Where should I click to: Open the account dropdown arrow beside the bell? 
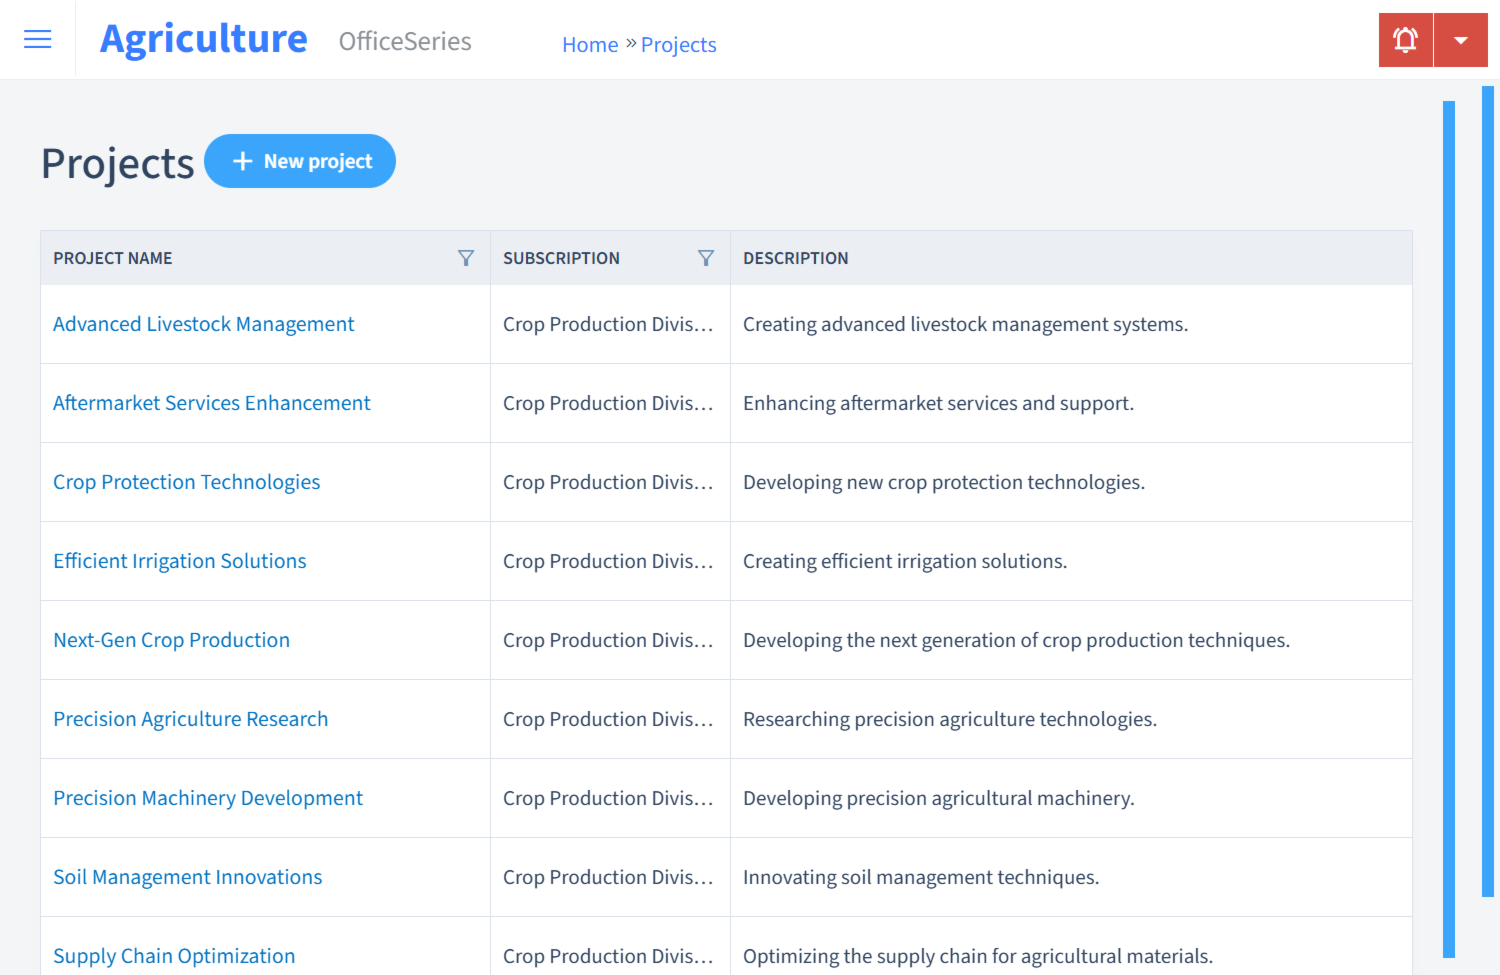[x=1461, y=39]
